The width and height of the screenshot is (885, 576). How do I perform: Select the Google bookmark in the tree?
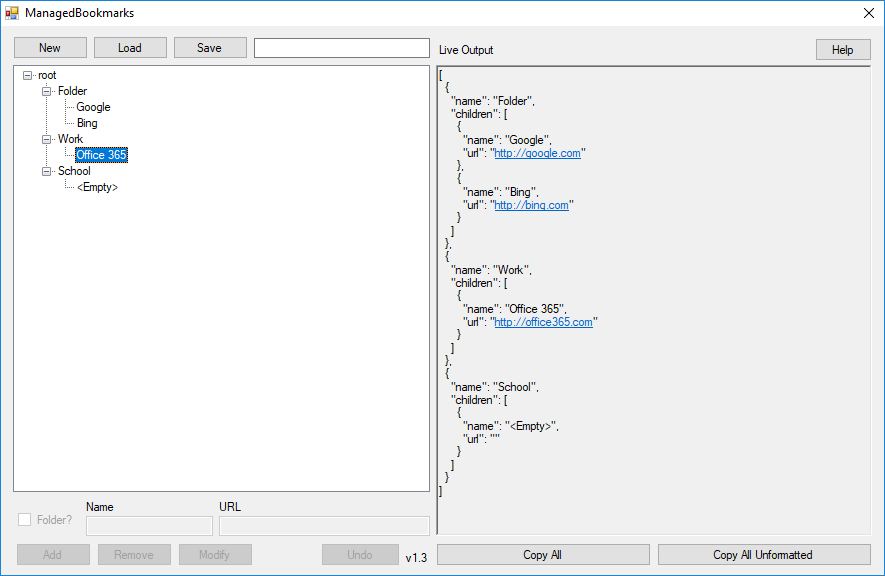point(92,107)
